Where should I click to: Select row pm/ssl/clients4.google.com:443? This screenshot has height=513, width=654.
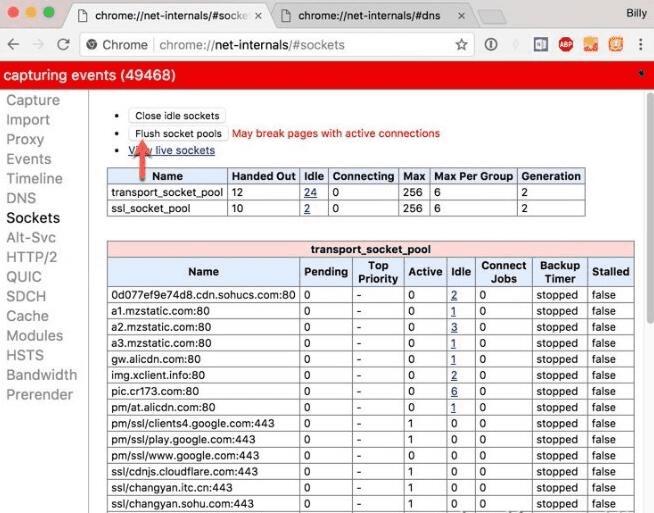[x=371, y=423]
